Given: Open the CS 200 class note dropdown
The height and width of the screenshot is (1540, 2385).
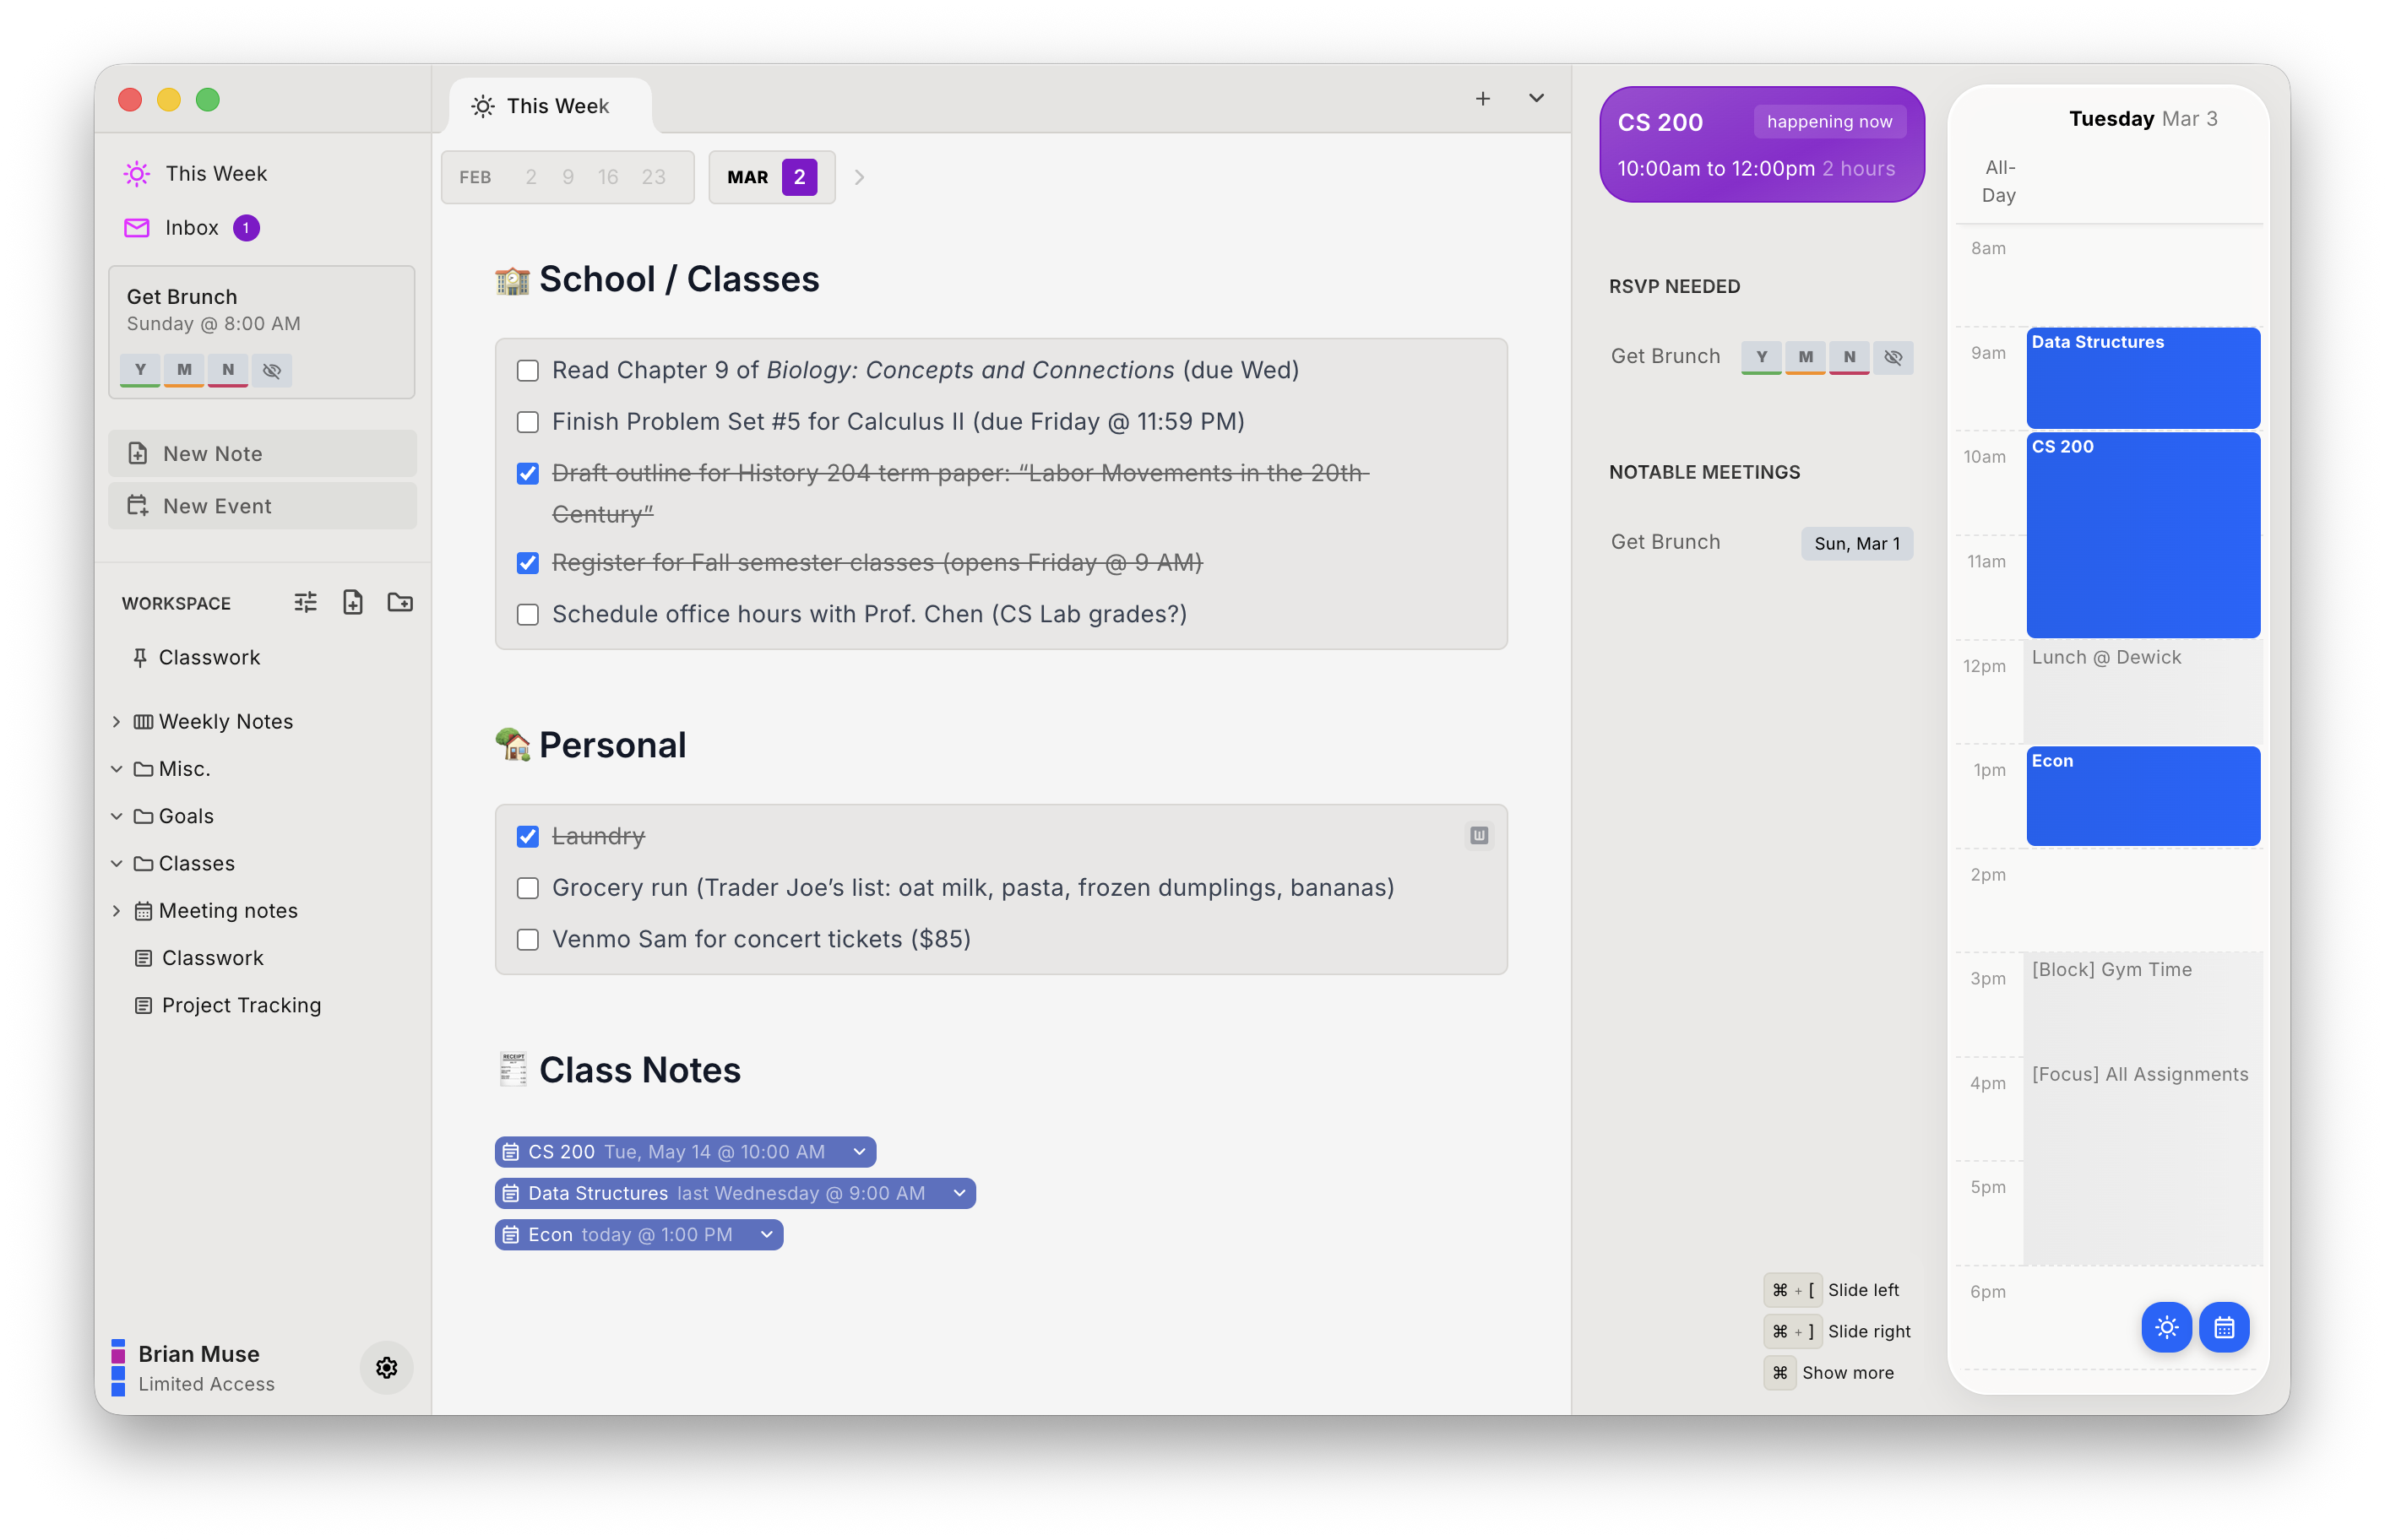Looking at the screenshot, I should coord(858,1151).
